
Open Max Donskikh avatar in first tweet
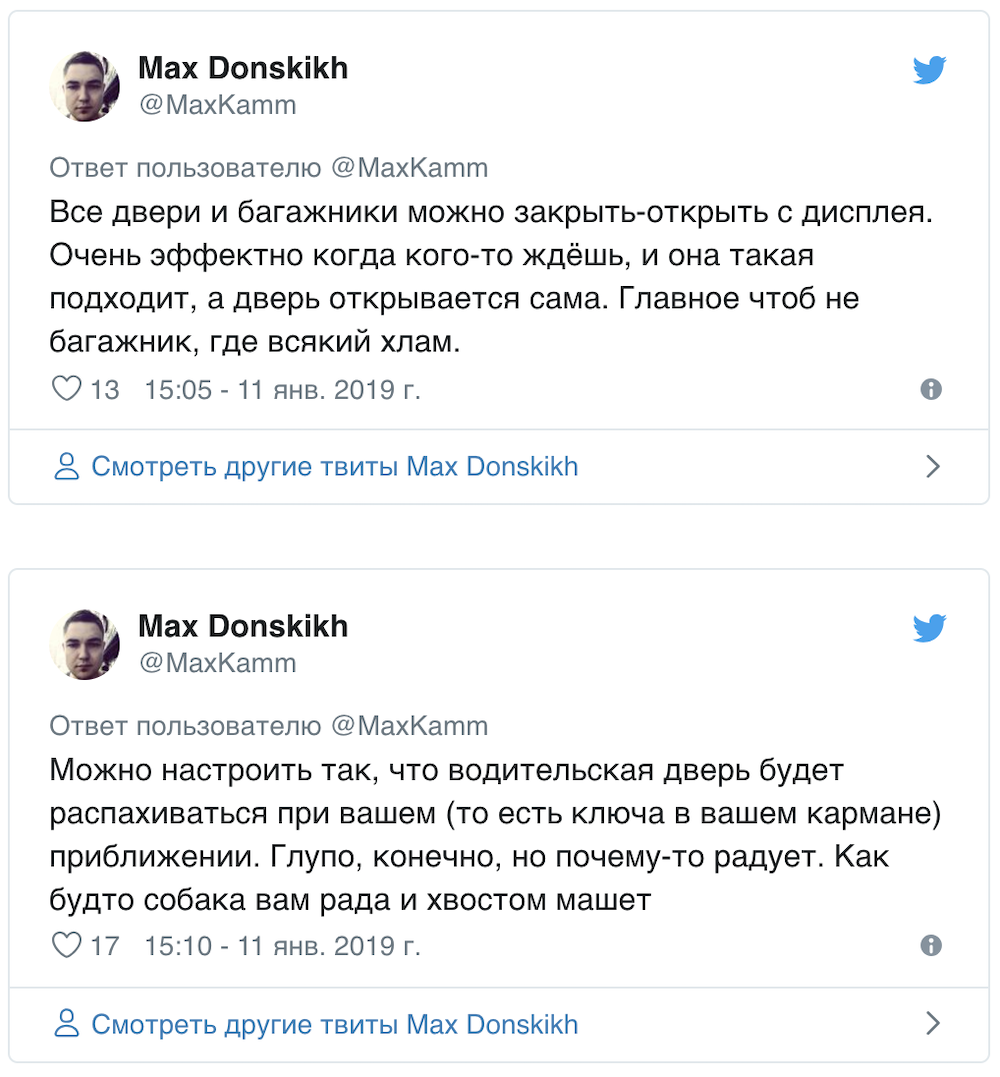pyautogui.click(x=84, y=87)
